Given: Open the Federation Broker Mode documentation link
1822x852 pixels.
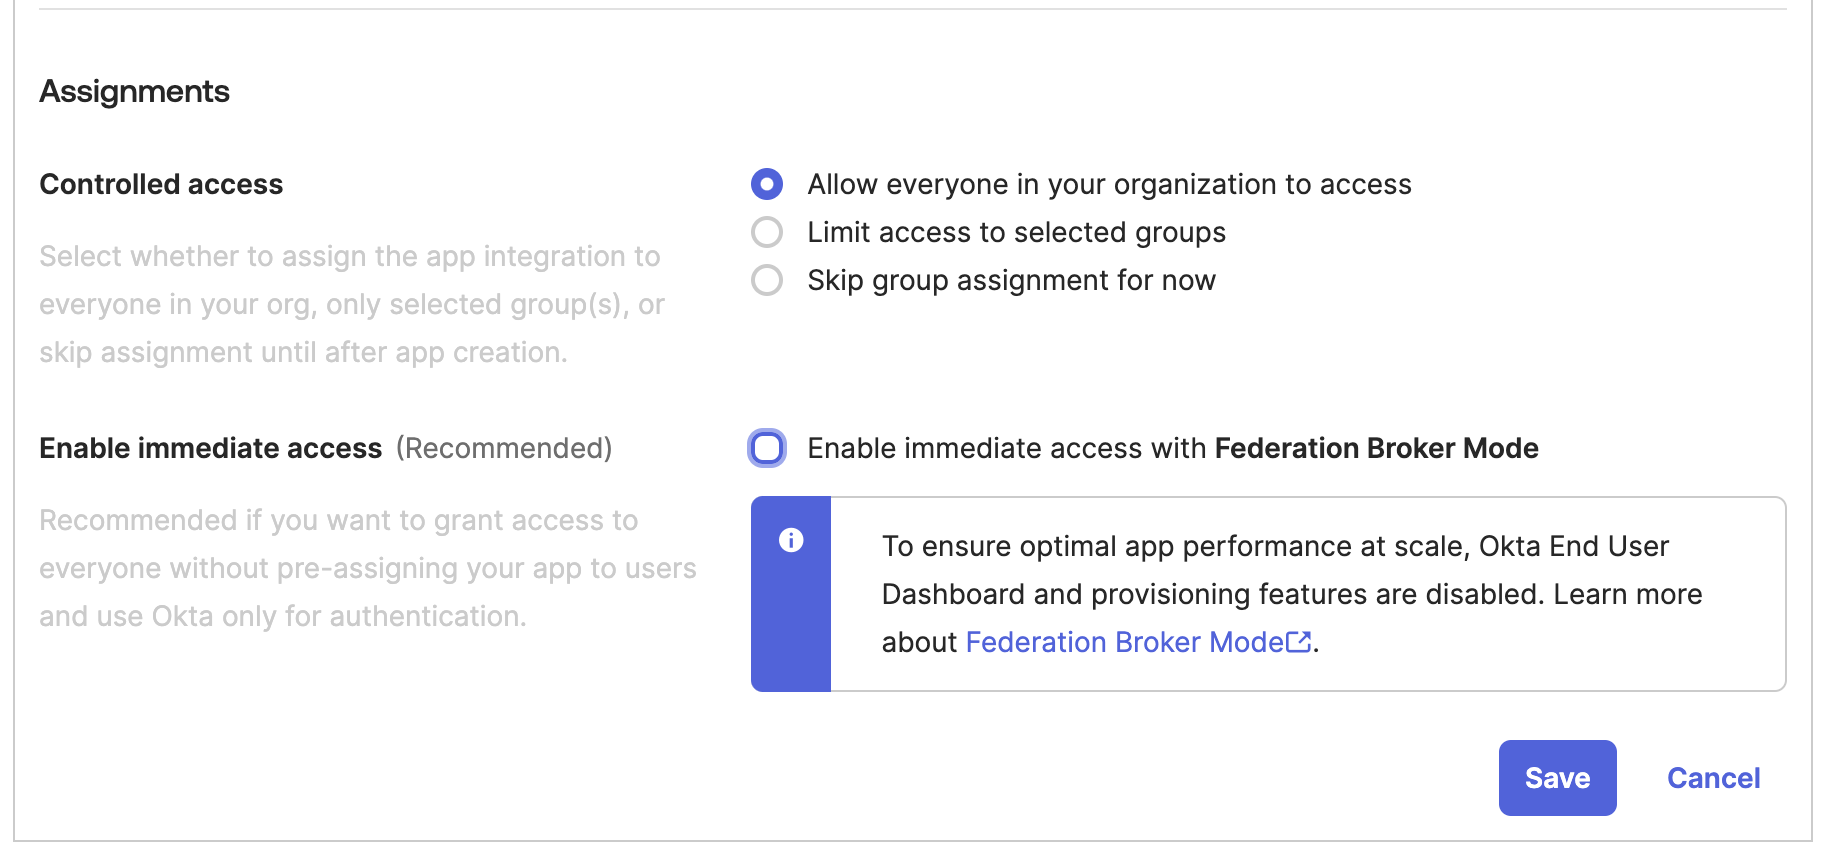Looking at the screenshot, I should point(1124,642).
